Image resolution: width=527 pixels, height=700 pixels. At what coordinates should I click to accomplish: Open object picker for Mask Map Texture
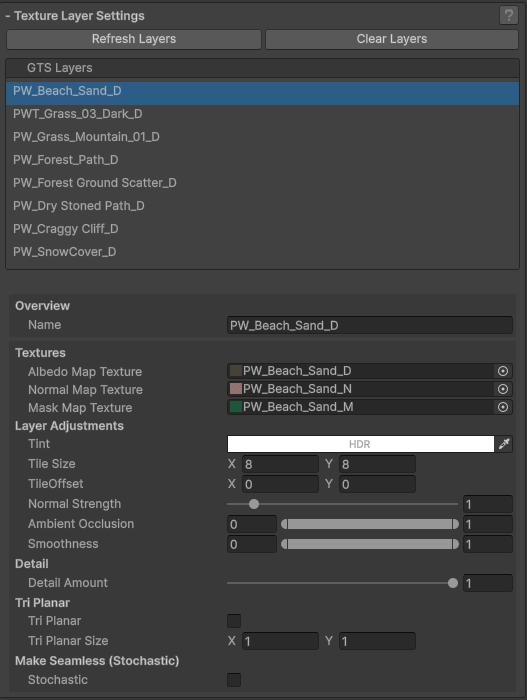[x=503, y=407]
